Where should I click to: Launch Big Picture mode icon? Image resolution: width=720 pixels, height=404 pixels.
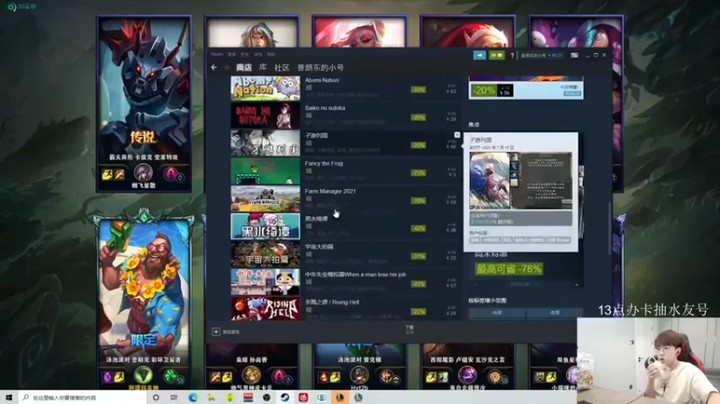[574, 55]
